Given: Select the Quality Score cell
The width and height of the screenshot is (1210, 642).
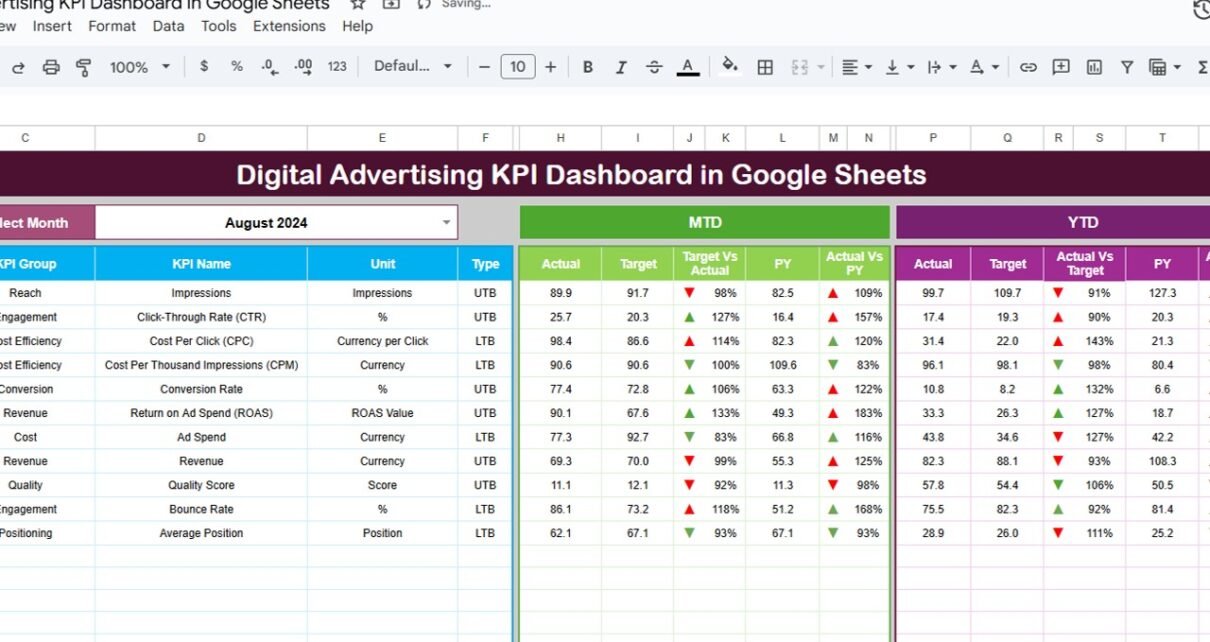Looking at the screenshot, I should [x=201, y=485].
